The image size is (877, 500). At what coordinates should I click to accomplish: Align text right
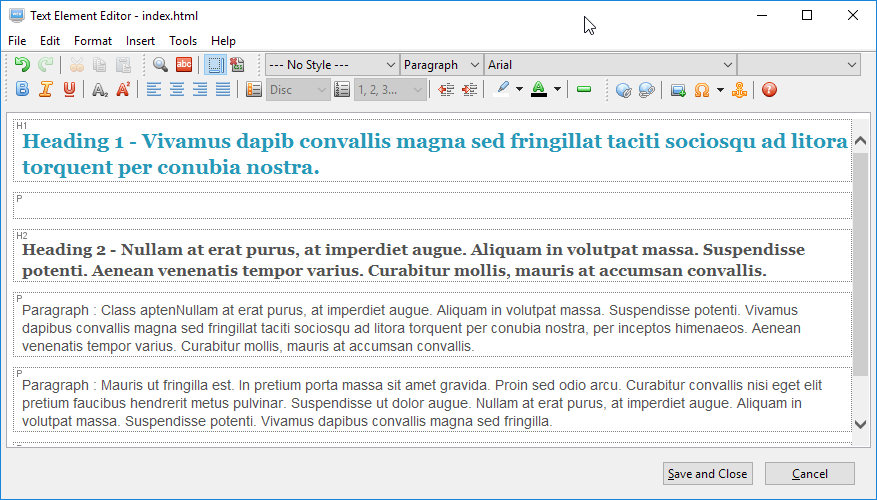tap(200, 89)
